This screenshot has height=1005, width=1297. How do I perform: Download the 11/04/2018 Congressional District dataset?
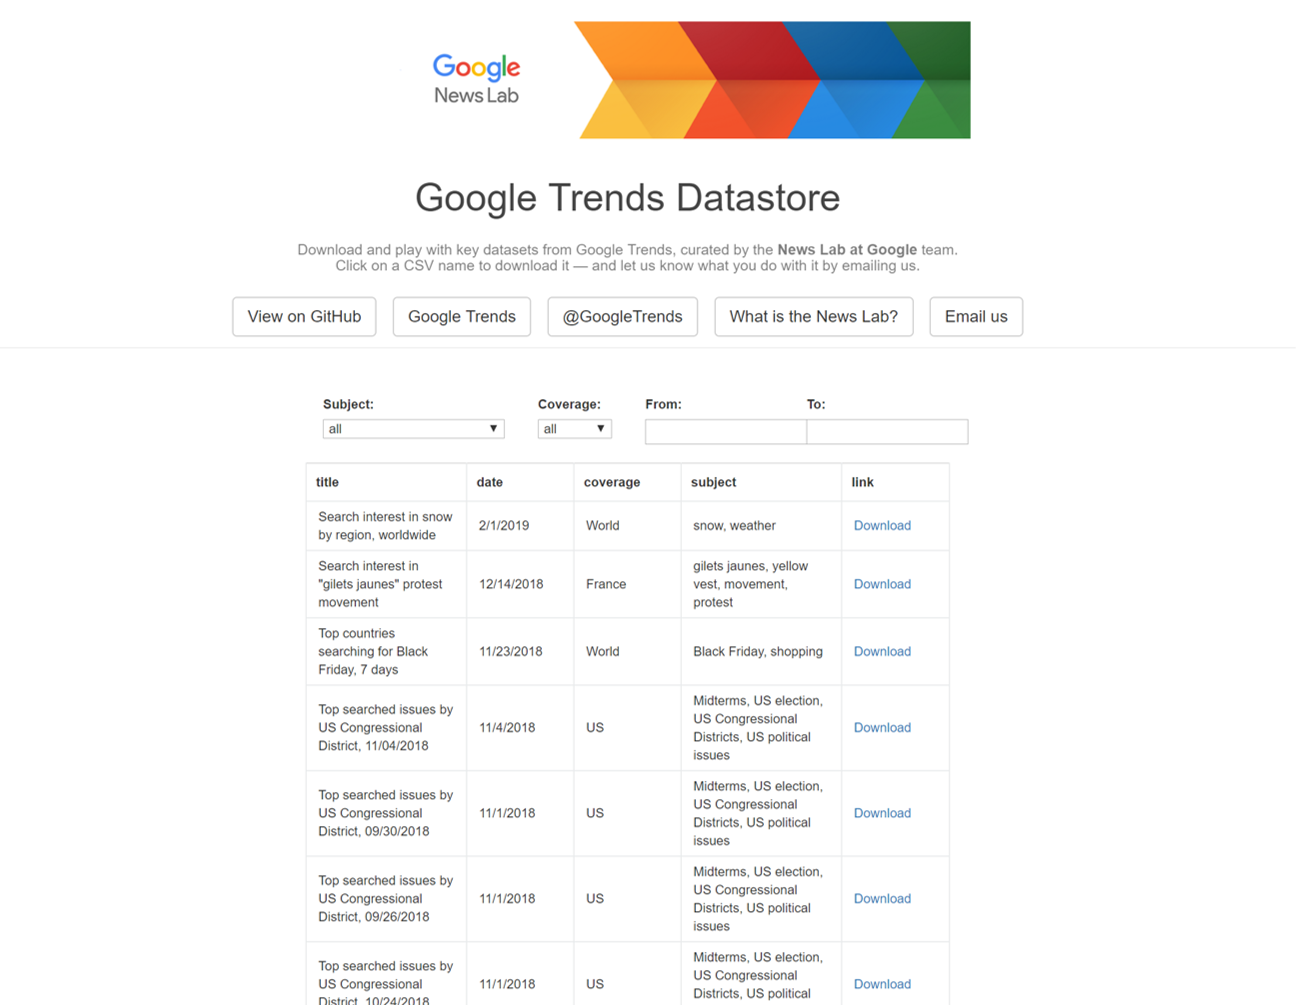click(882, 728)
